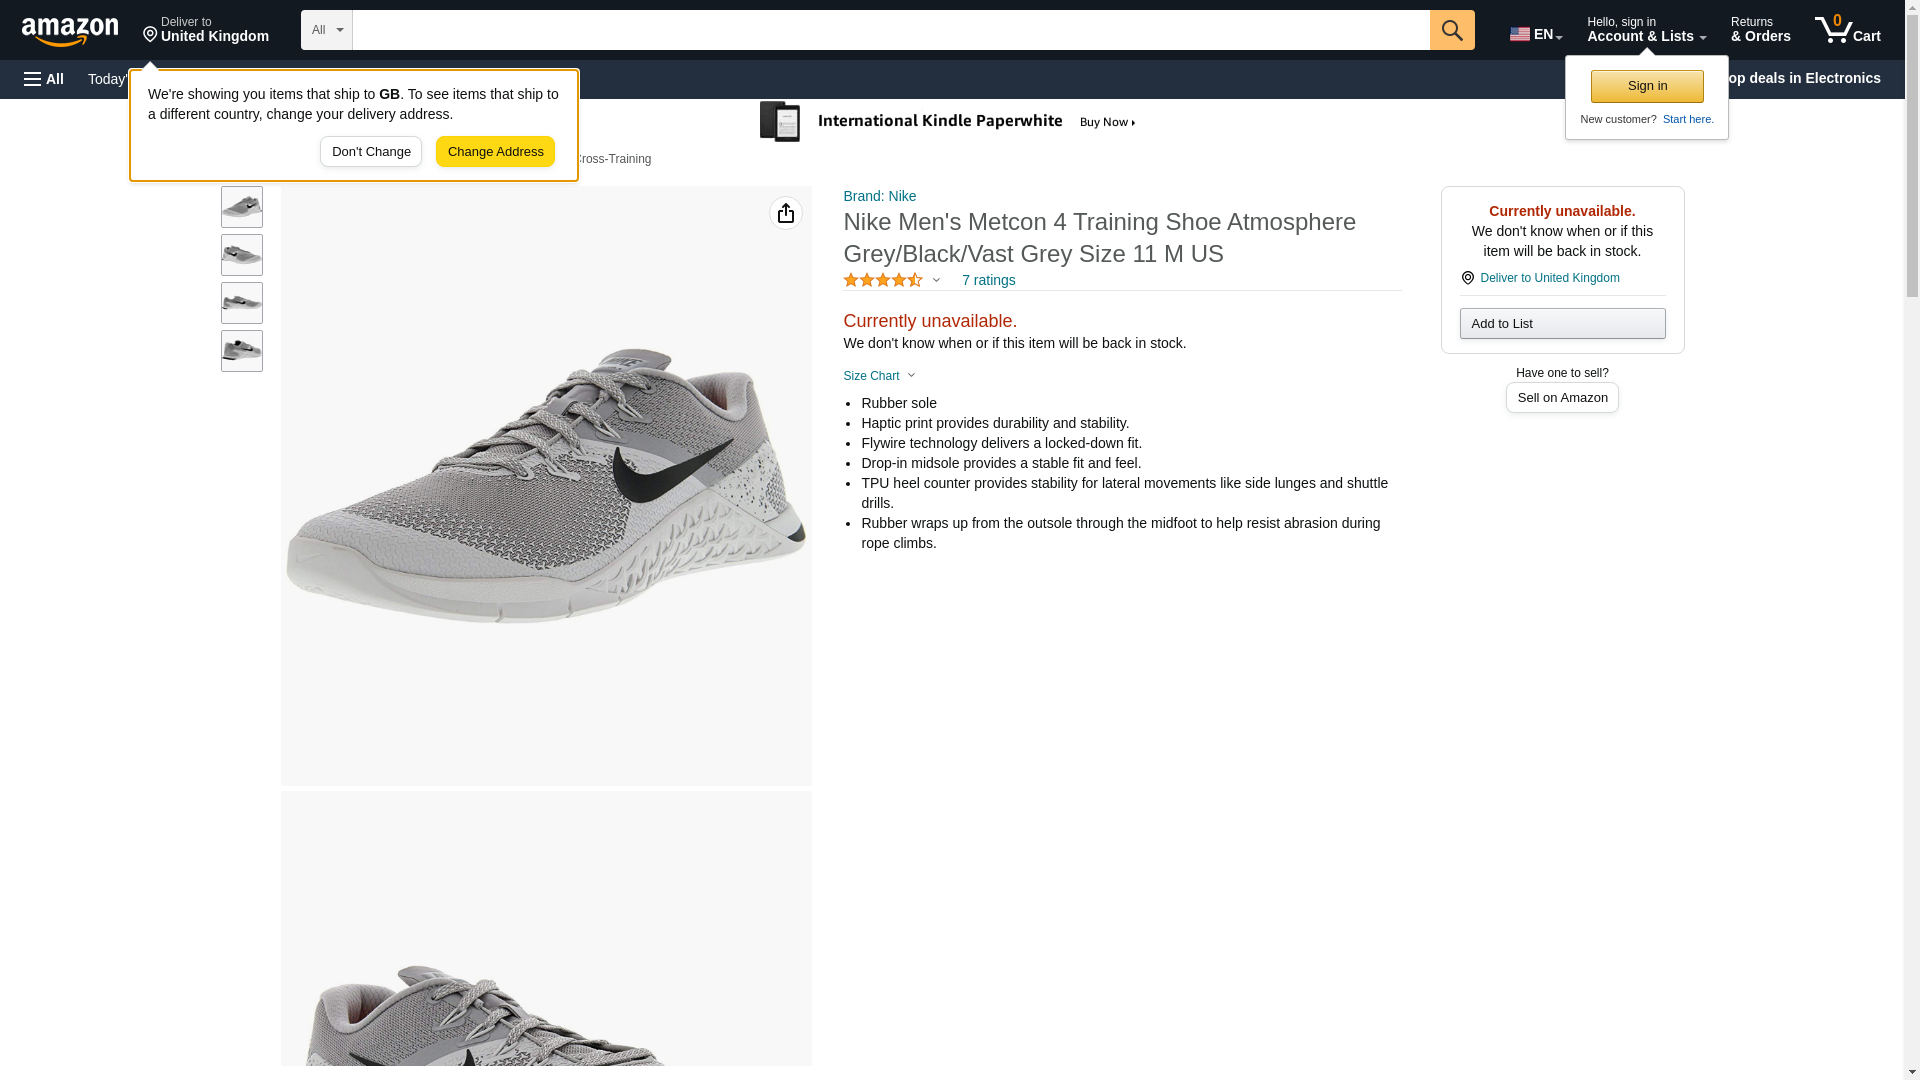Click the share icon on product image

click(785, 213)
